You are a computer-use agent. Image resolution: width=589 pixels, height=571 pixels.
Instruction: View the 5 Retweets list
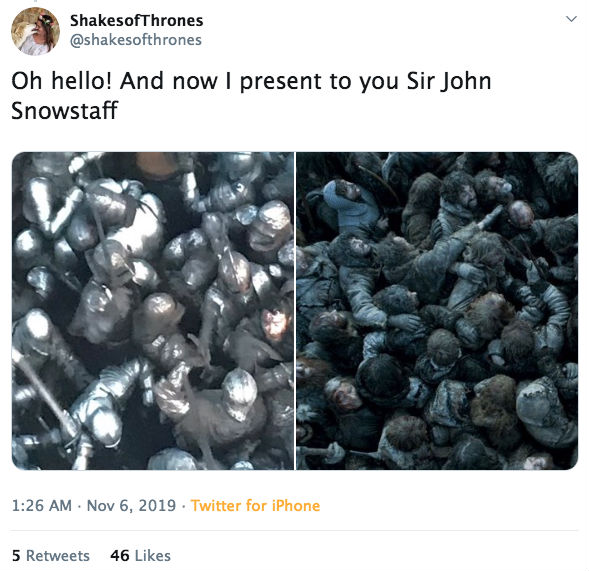point(51,556)
